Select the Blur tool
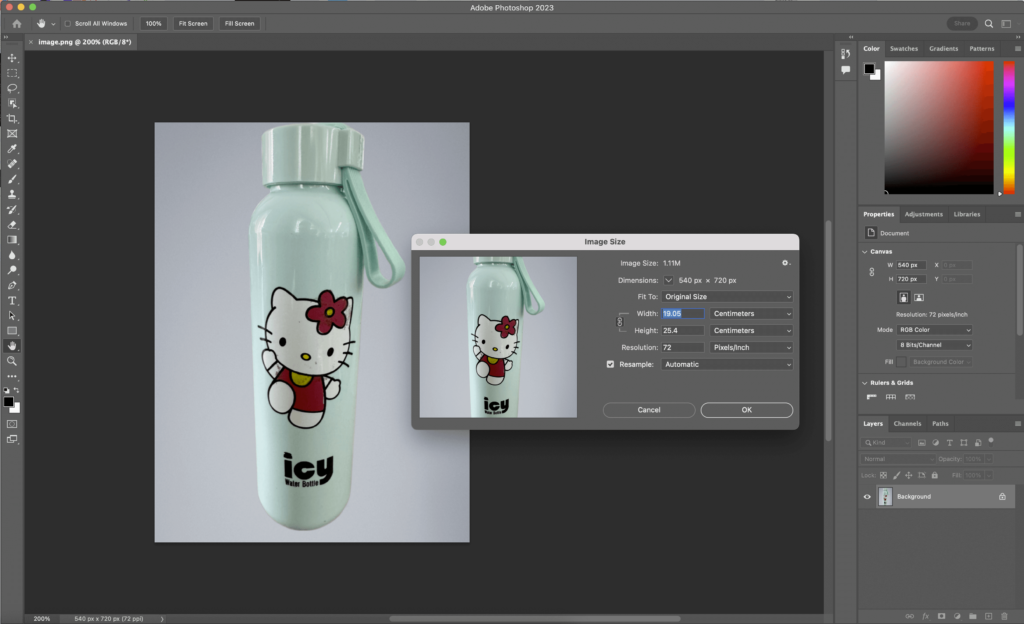Image resolution: width=1024 pixels, height=624 pixels. 12,255
